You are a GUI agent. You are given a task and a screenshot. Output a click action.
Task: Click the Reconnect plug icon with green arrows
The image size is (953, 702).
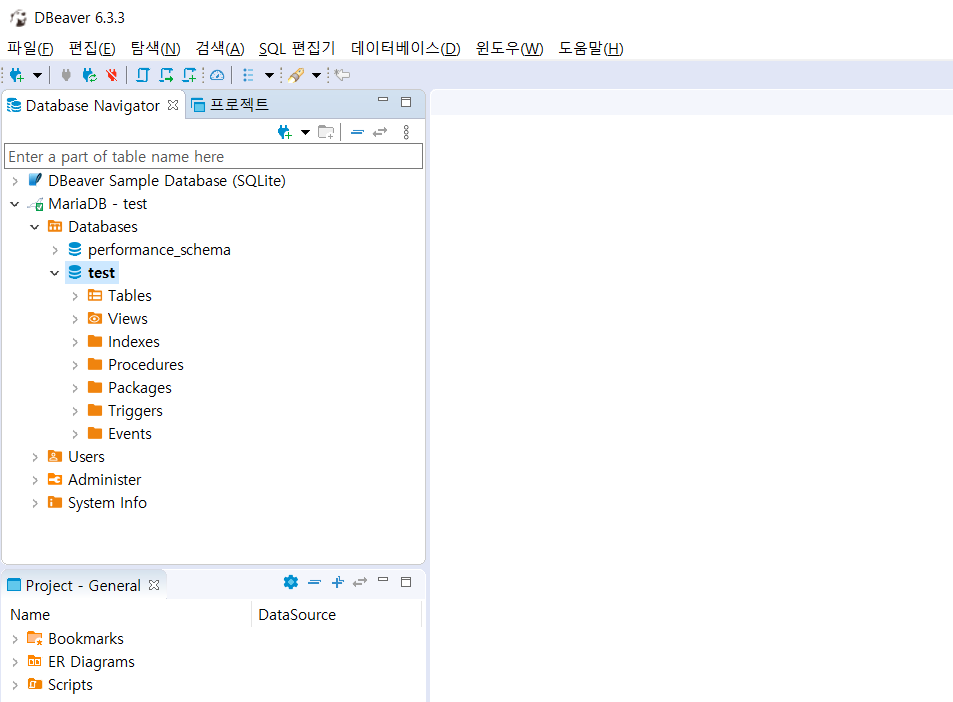coord(89,75)
